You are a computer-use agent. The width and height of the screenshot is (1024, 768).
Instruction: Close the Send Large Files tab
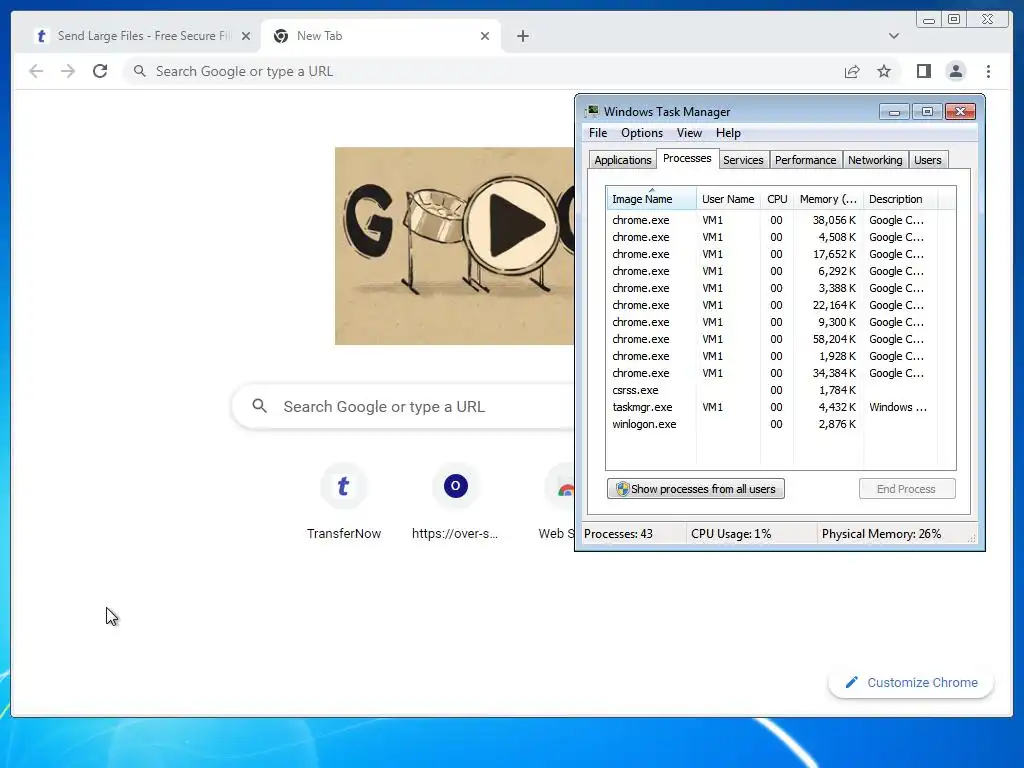pyautogui.click(x=246, y=36)
